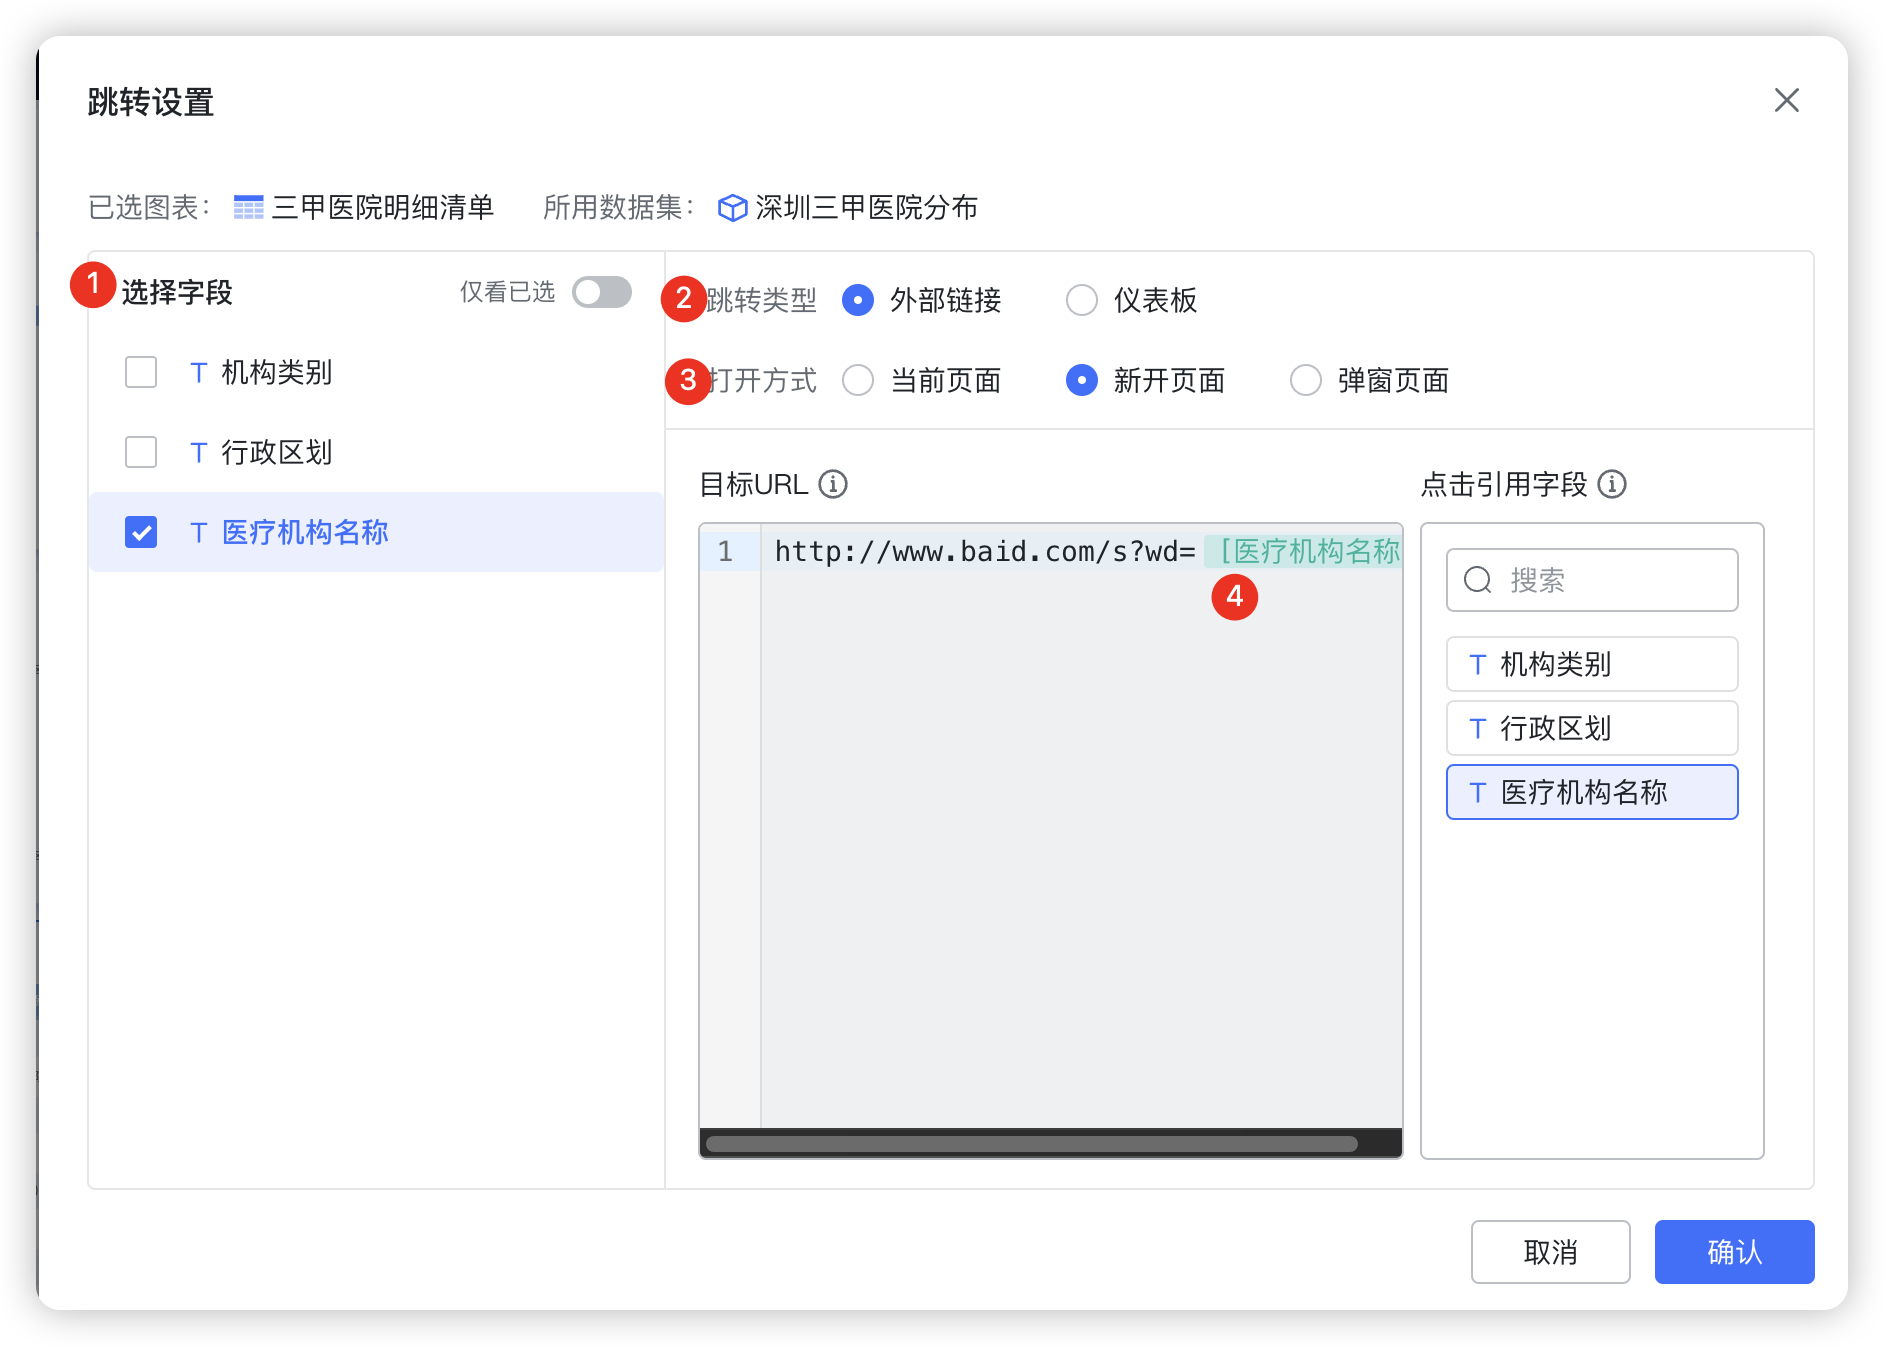Check the 机构类别 field checkbox
This screenshot has width=1884, height=1346.
(x=141, y=372)
